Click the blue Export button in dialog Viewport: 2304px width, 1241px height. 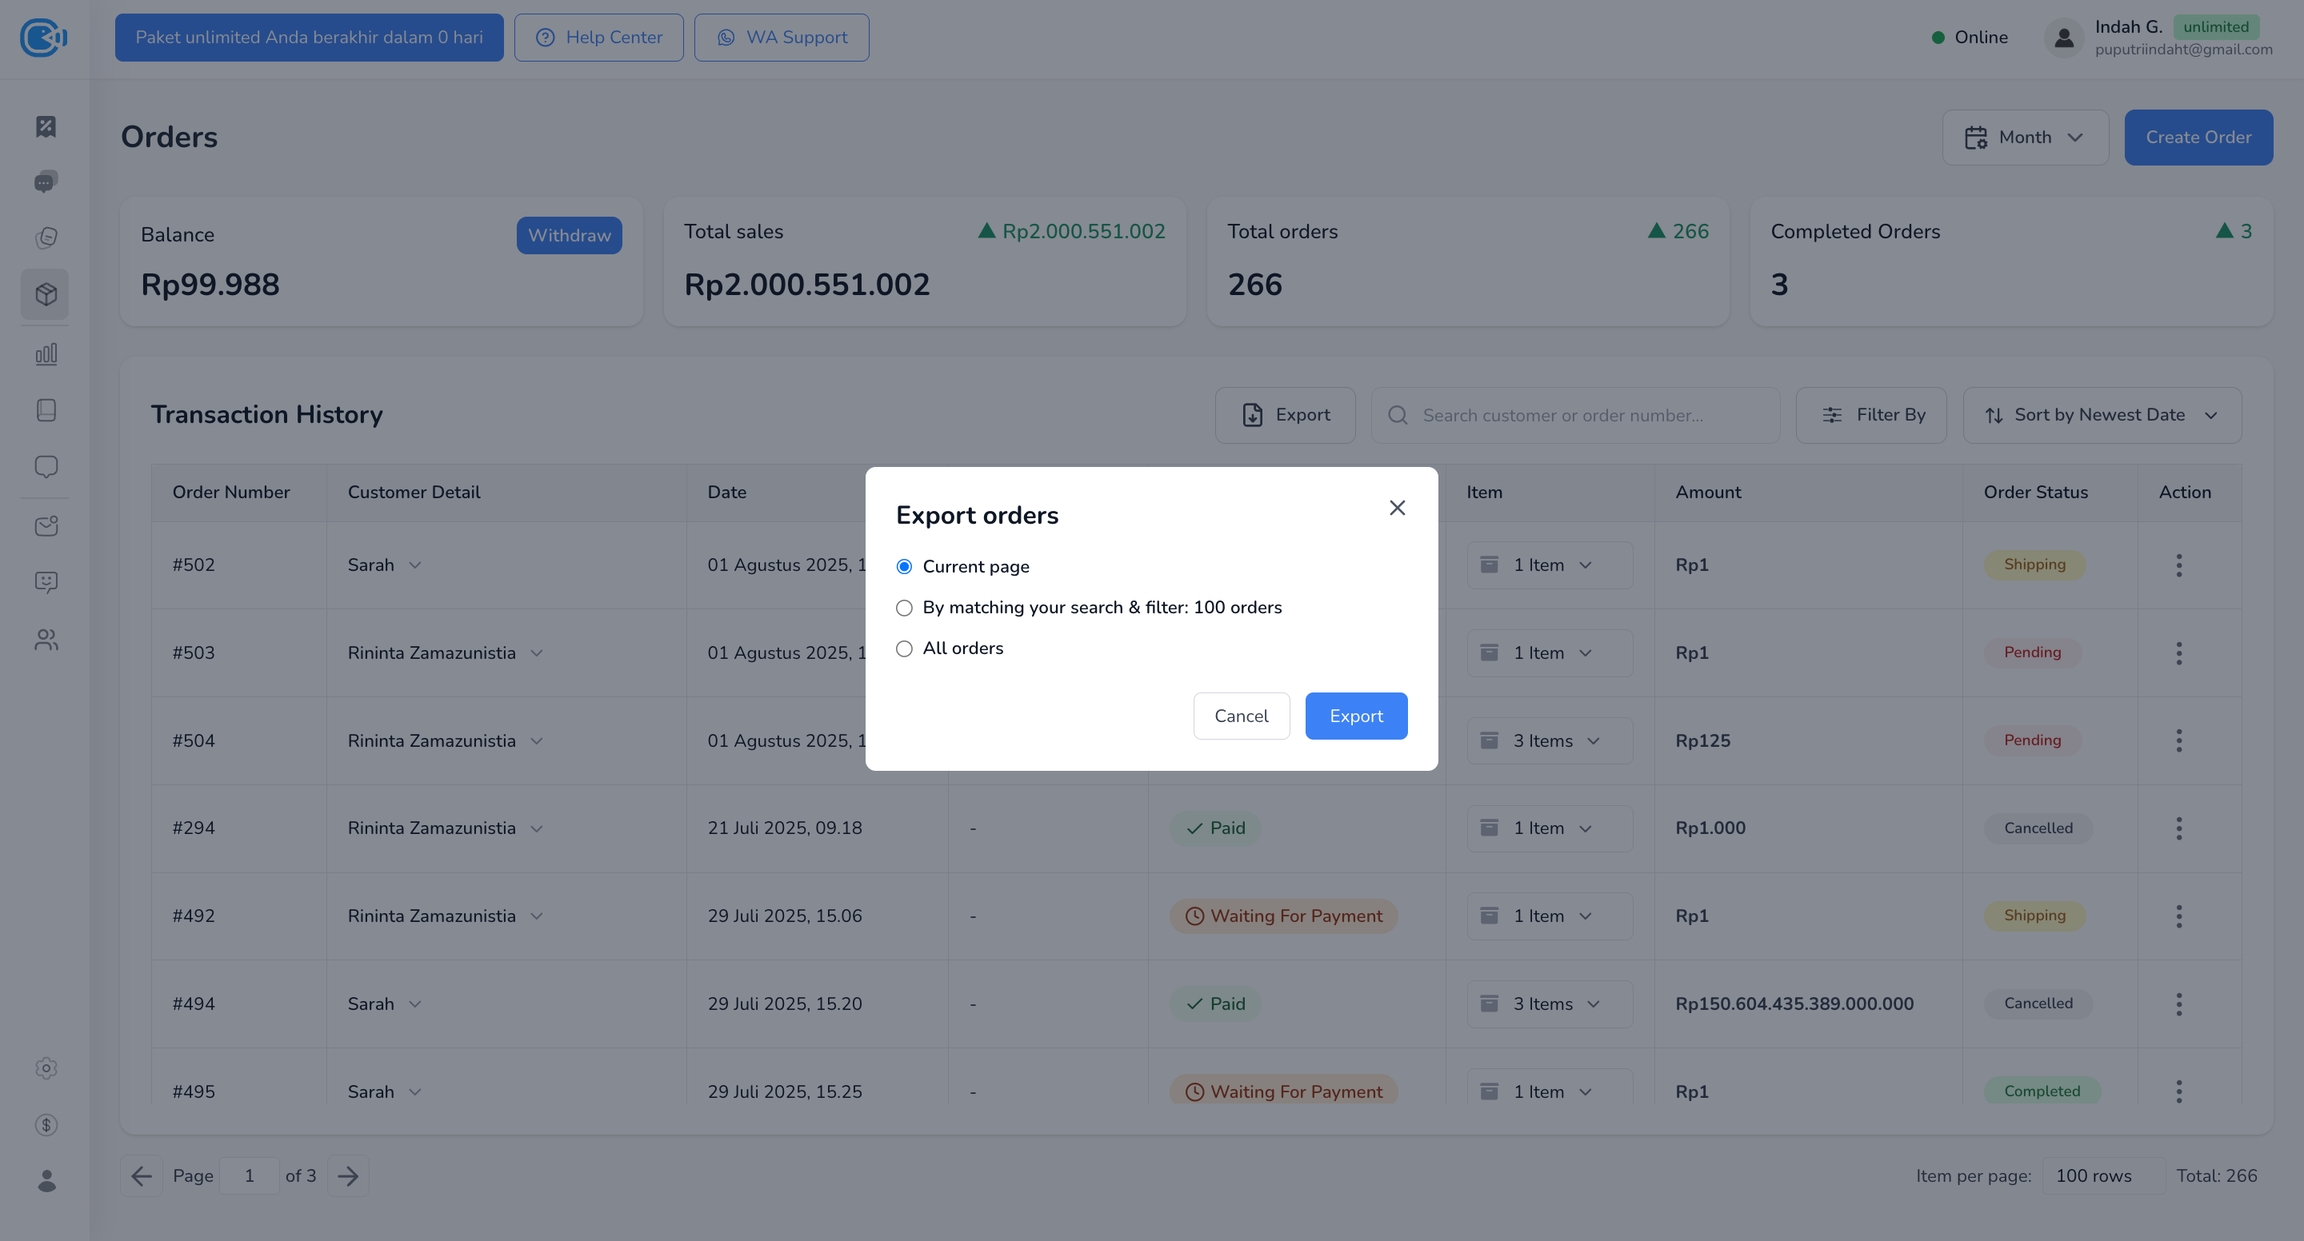point(1355,716)
